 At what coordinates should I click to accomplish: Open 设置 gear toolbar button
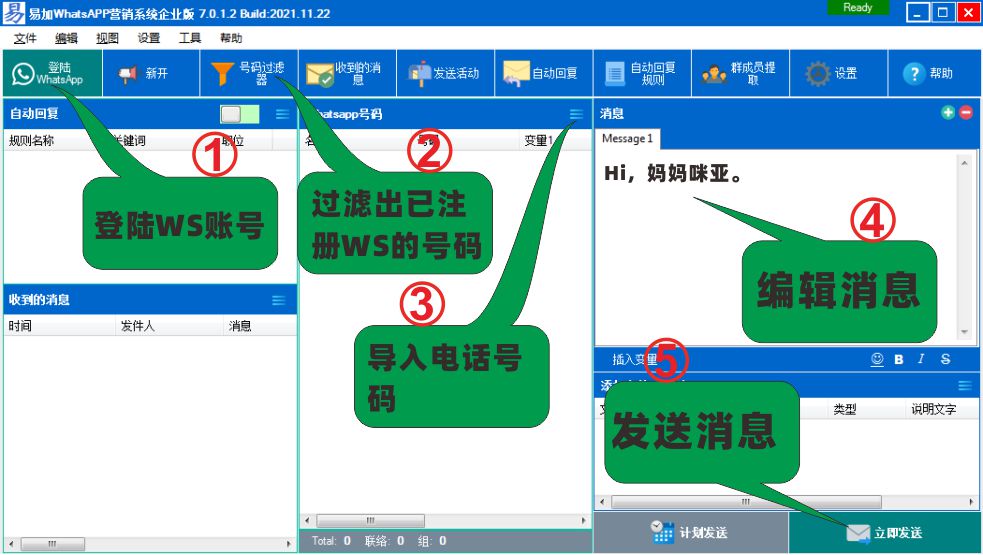(x=838, y=73)
